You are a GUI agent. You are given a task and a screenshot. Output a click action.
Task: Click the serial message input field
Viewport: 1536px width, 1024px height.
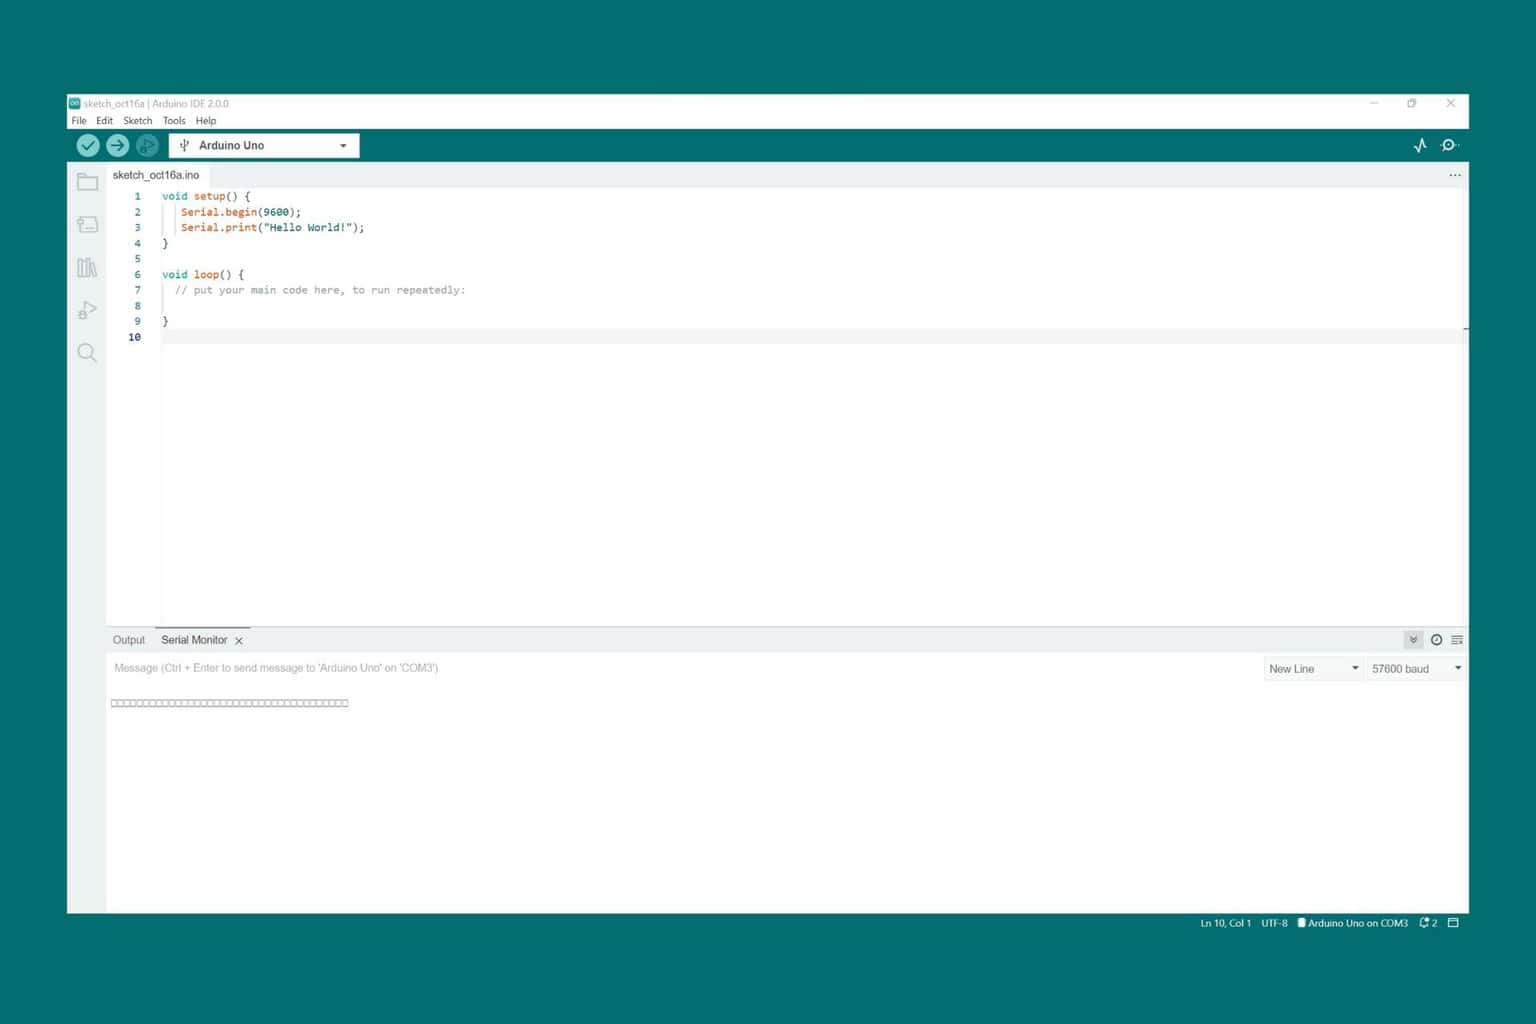click(684, 668)
